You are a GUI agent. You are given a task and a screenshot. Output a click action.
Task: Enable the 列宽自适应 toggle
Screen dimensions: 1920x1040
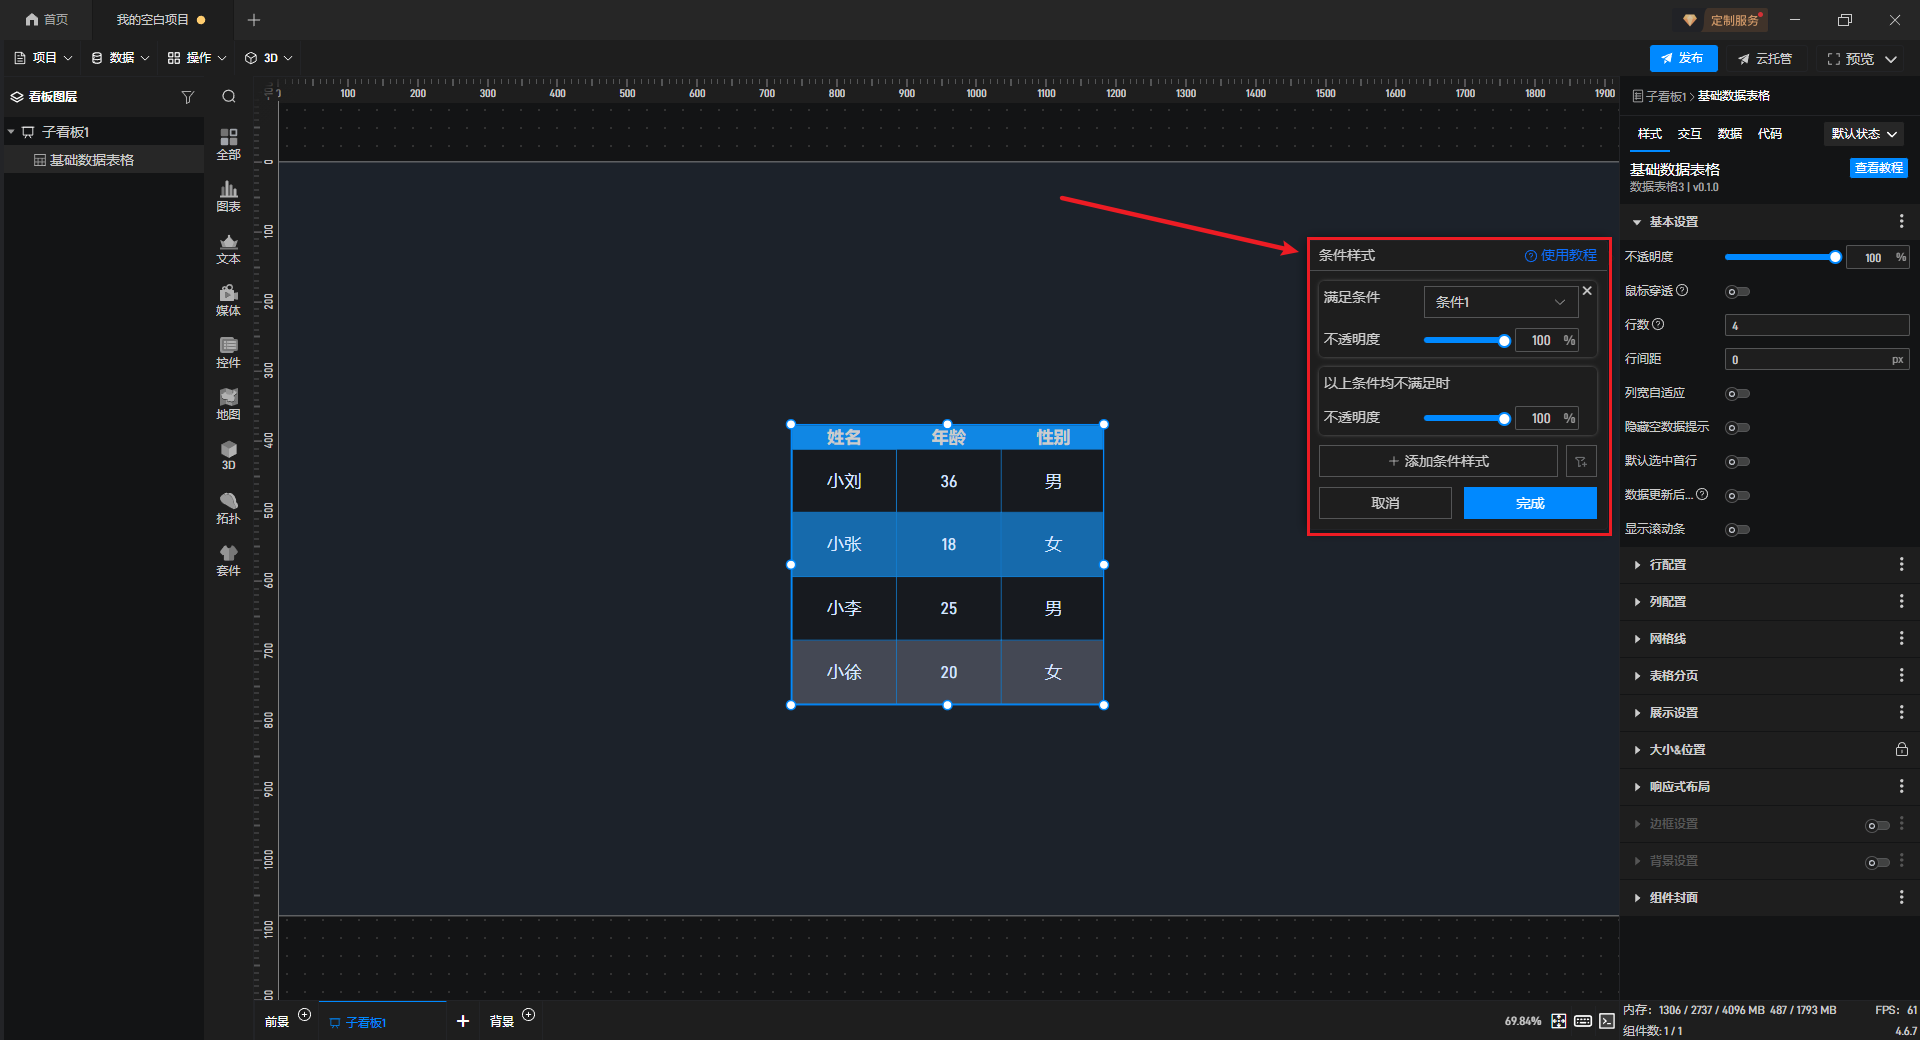[x=1737, y=394]
